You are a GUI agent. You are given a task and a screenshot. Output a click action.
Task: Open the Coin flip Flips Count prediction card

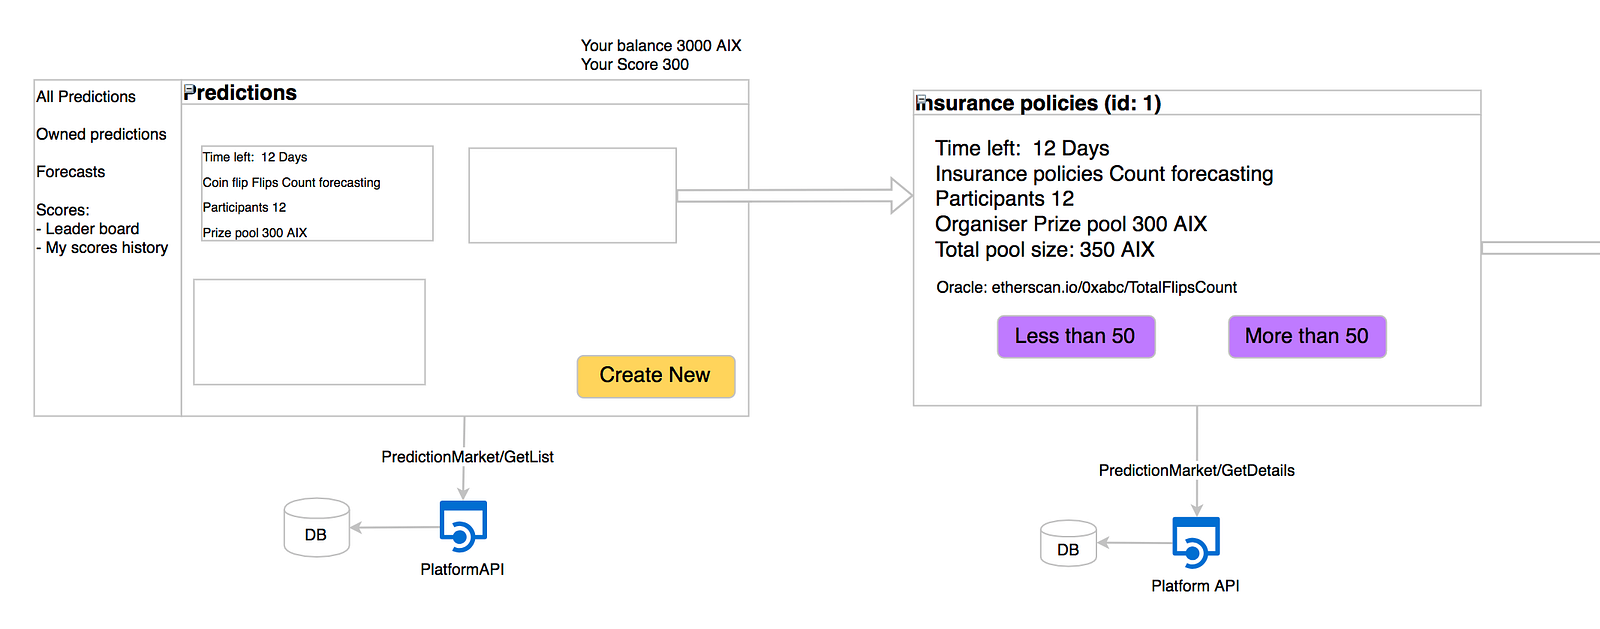pos(317,194)
